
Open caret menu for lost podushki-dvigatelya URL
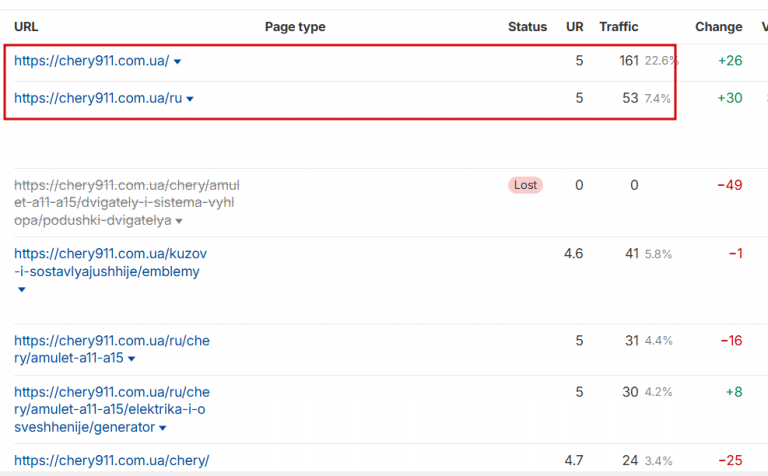click(179, 221)
